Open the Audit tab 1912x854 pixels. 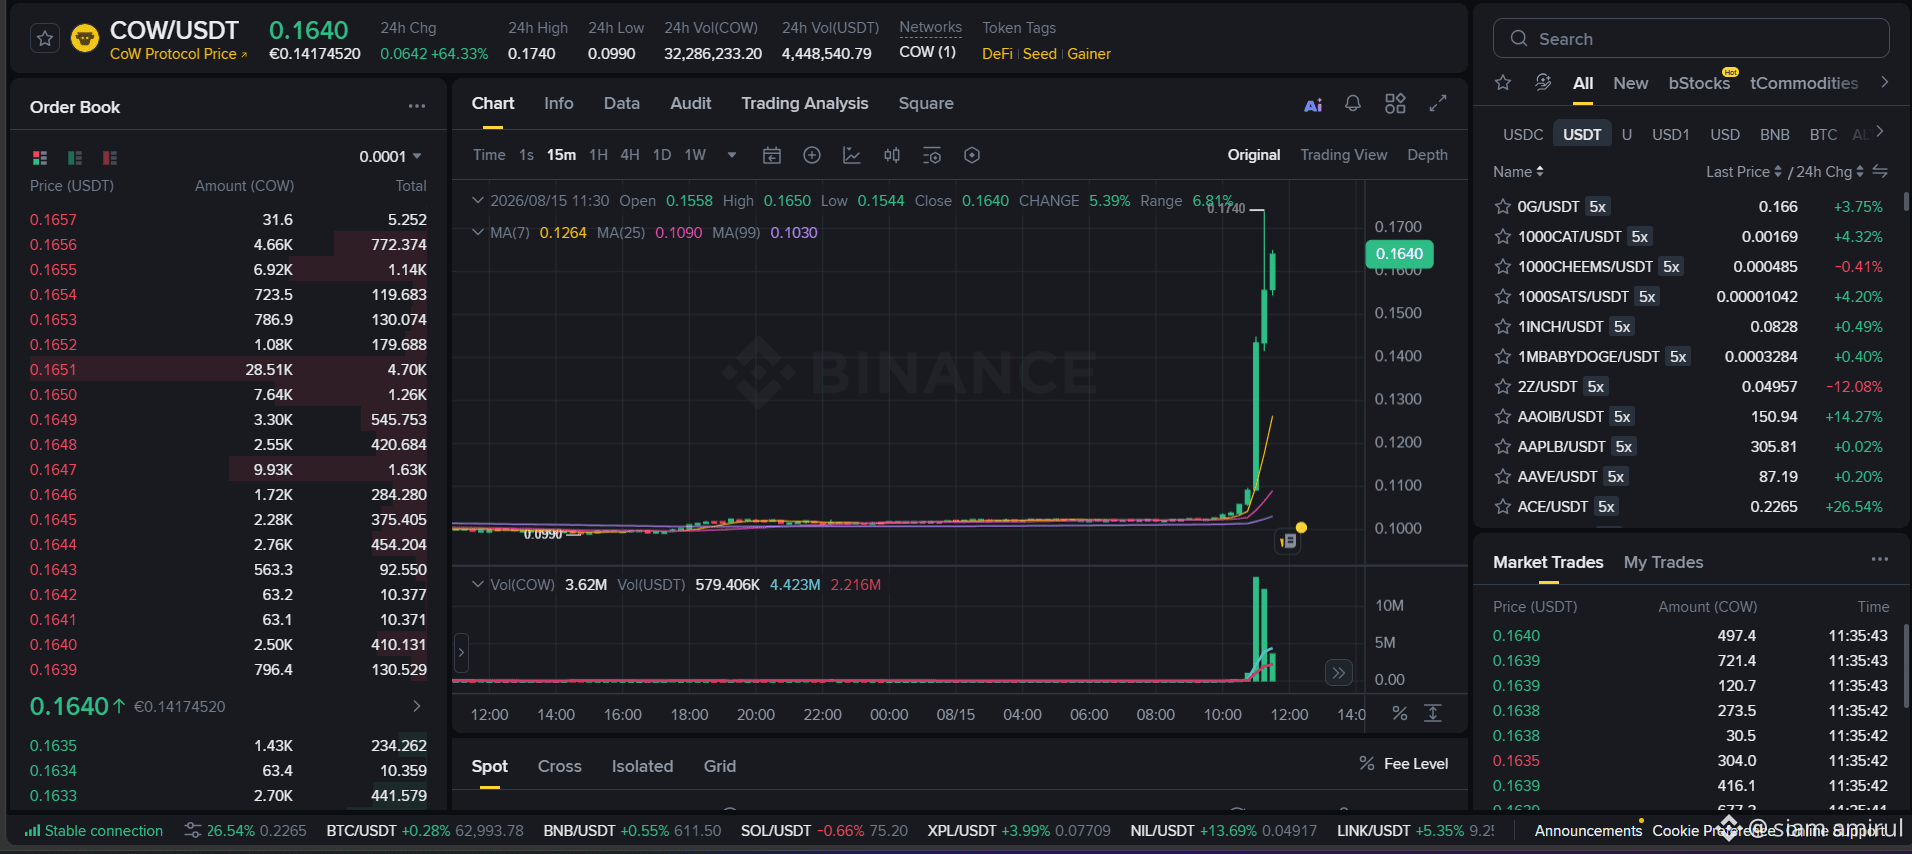tap(691, 103)
